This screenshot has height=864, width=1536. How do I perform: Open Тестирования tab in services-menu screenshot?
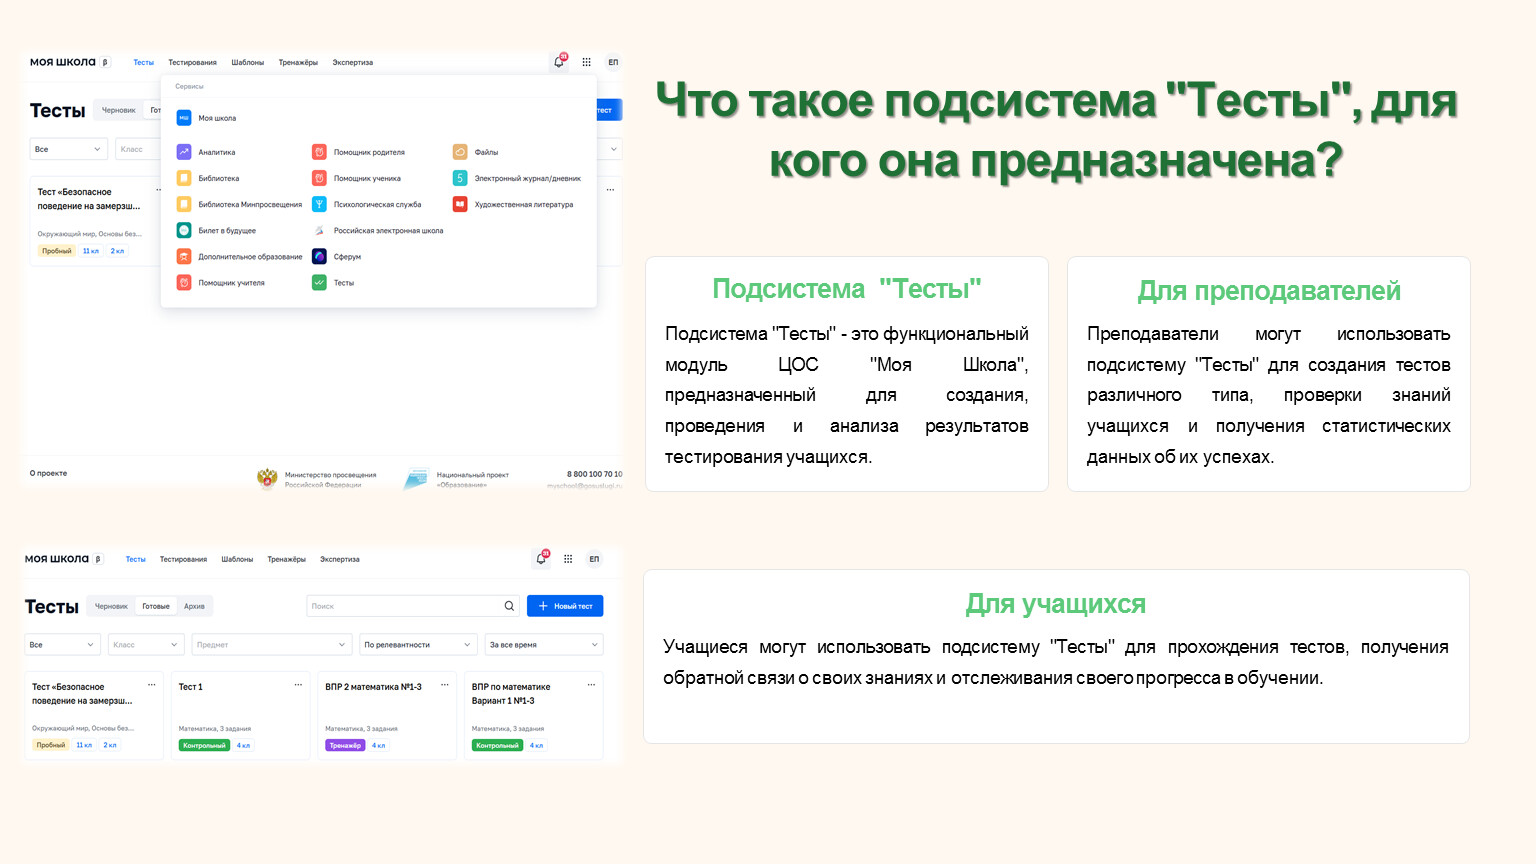coord(192,62)
